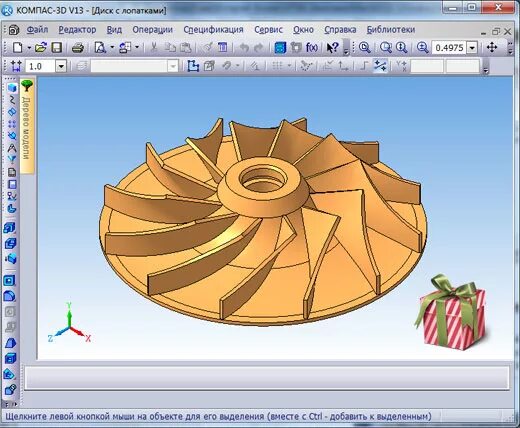Open the Окно menu
The height and width of the screenshot is (428, 520).
[303, 30]
